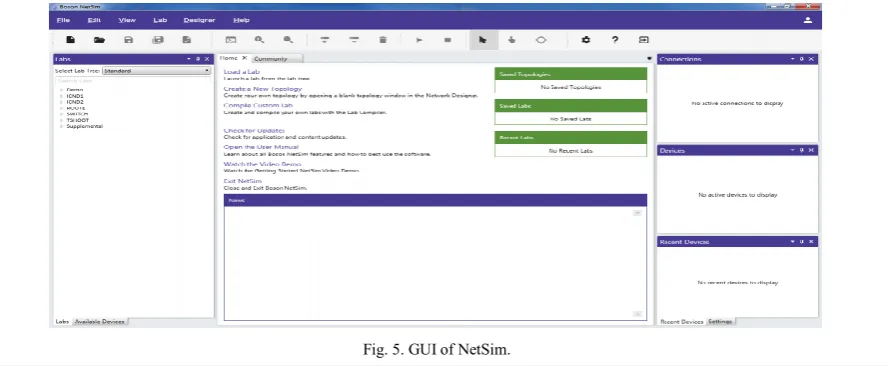Open the Labs panel options dropdown arrow
Viewport: 891px width, 366px height.
point(189,59)
